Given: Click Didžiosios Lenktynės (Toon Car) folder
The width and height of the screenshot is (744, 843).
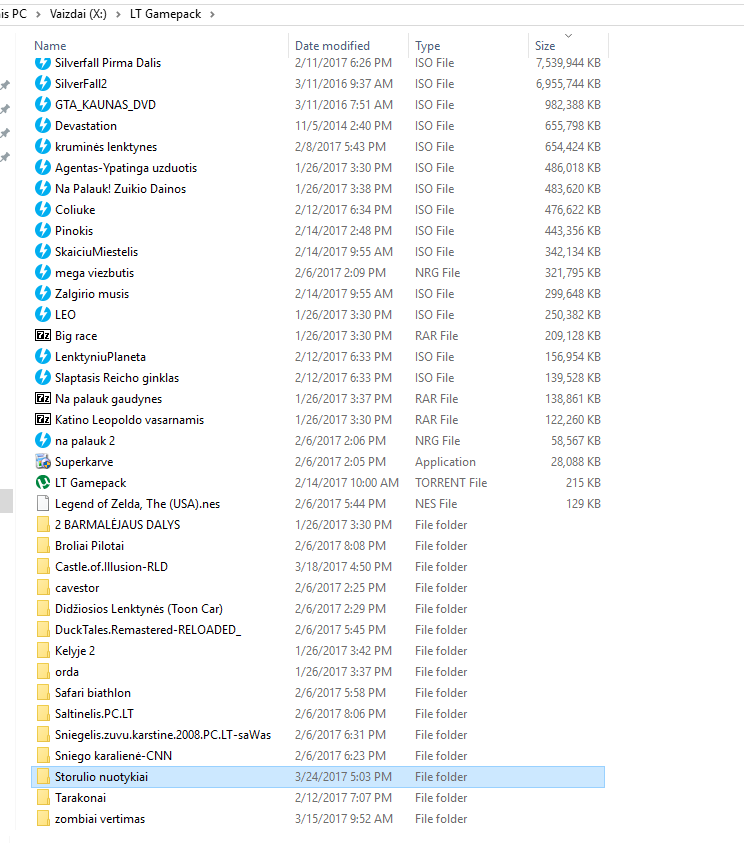Looking at the screenshot, I should [x=139, y=608].
